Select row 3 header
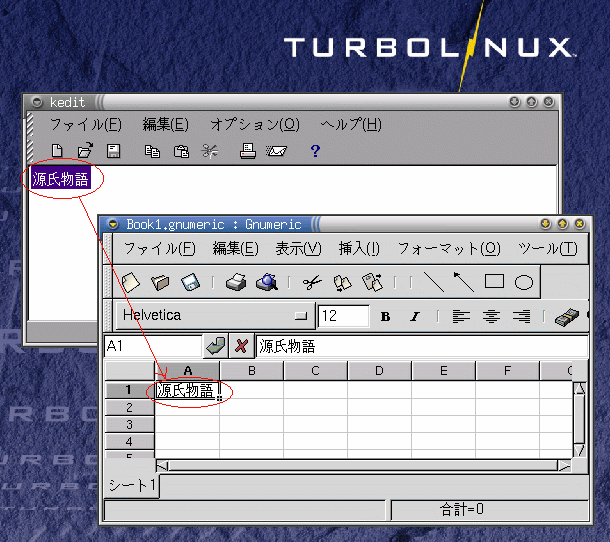 pyautogui.click(x=130, y=424)
